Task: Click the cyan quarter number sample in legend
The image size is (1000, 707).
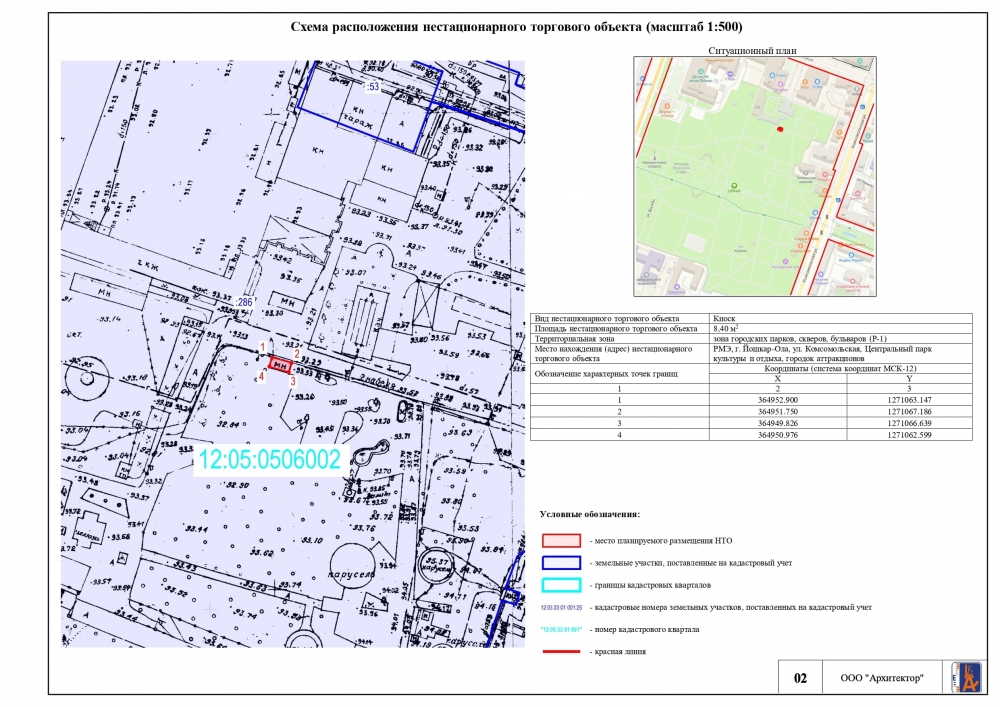Action: [560, 629]
